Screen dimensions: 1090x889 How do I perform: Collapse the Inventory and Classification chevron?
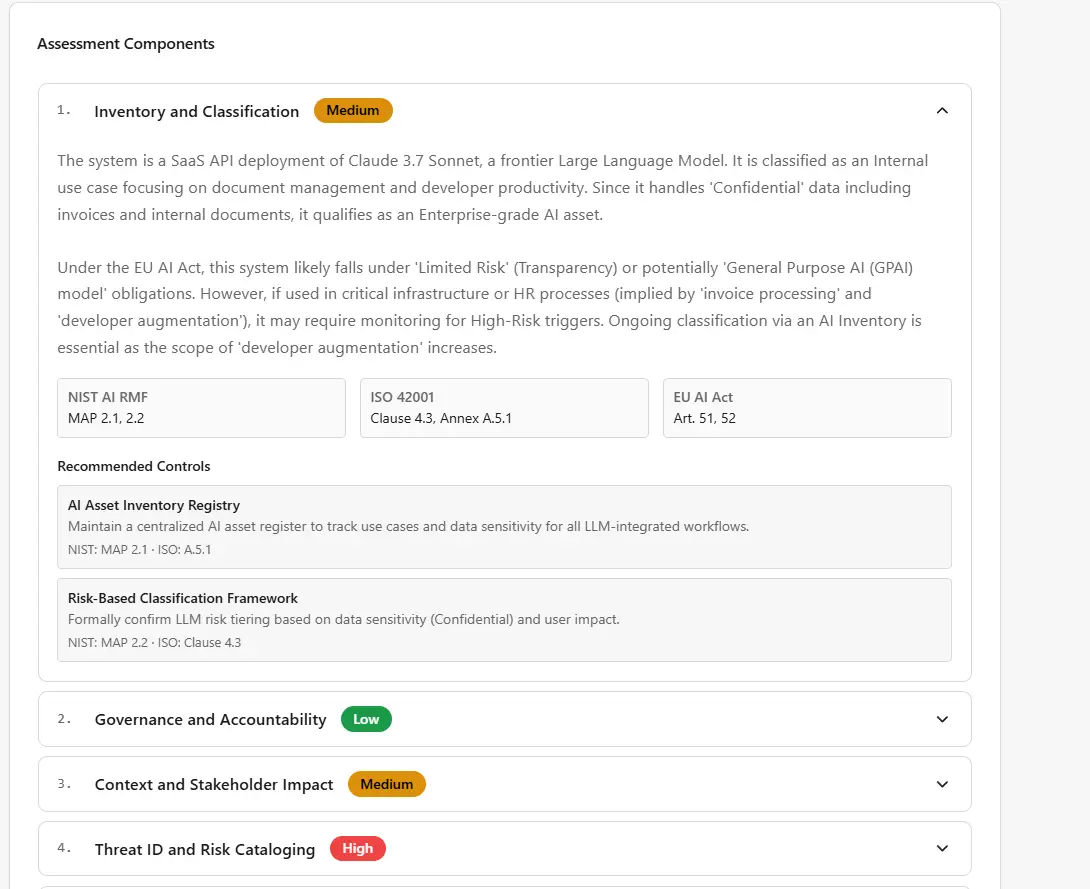941,111
